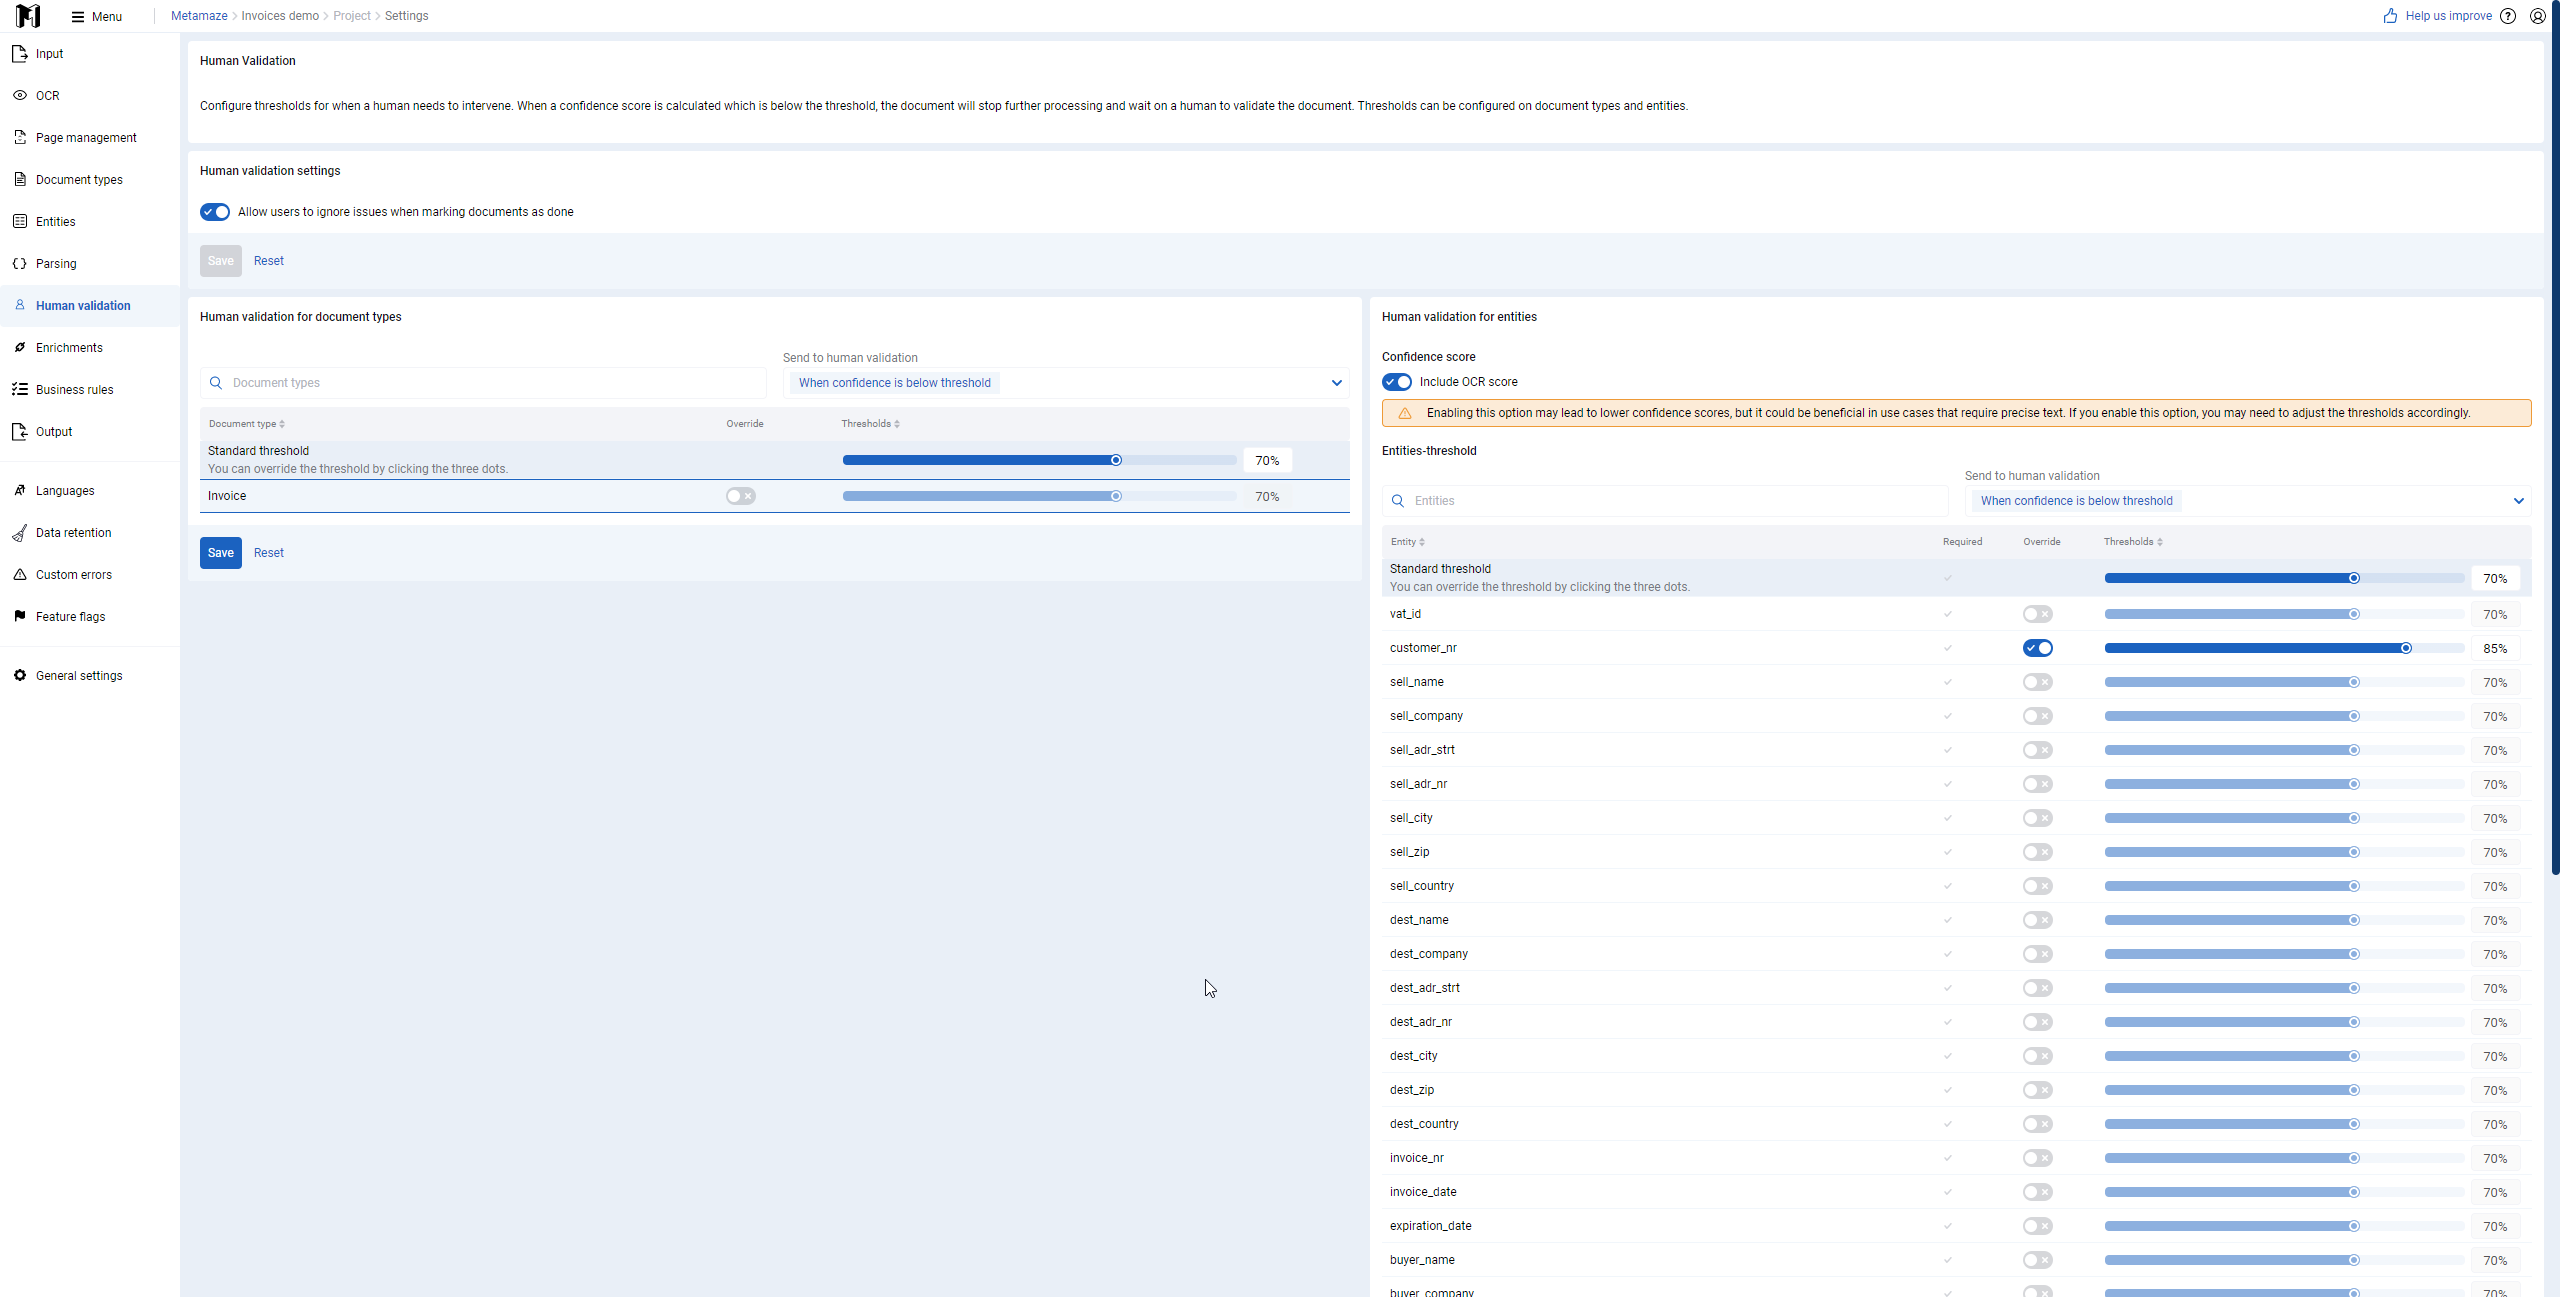The image size is (2560, 1297).
Task: Open the hamburger Menu icon
Action: click(x=78, y=16)
